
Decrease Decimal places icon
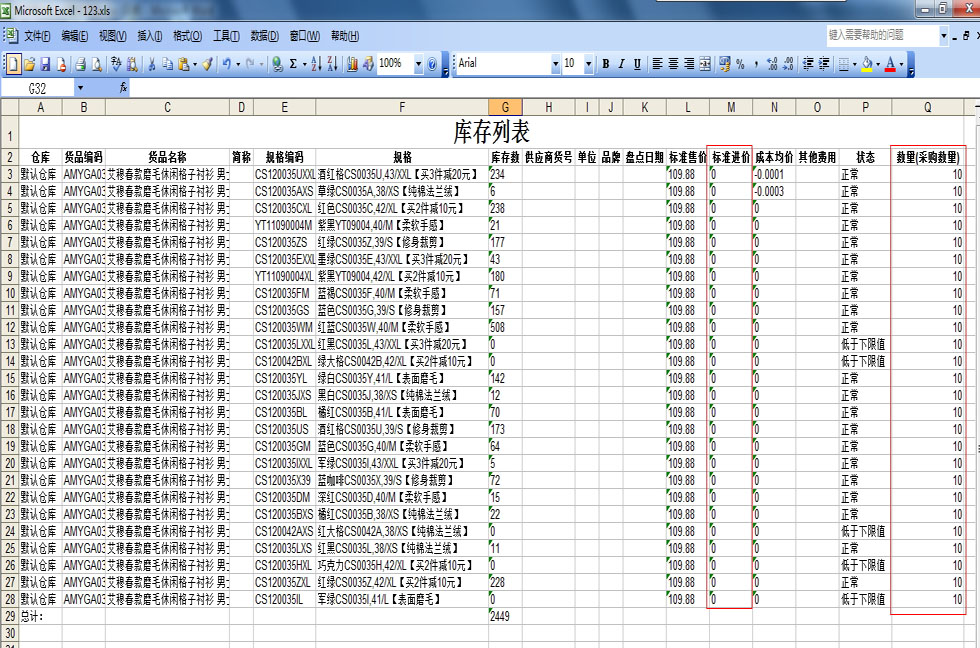pyautogui.click(x=788, y=64)
